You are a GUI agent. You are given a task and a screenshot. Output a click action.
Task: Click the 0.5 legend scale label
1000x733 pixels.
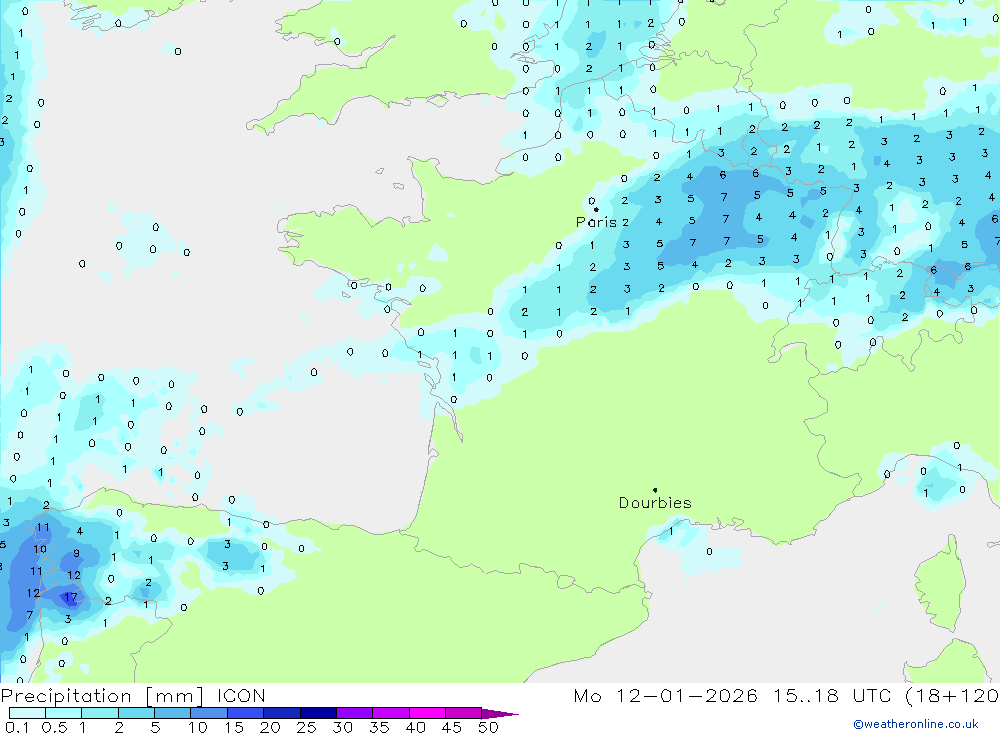(x=54, y=727)
